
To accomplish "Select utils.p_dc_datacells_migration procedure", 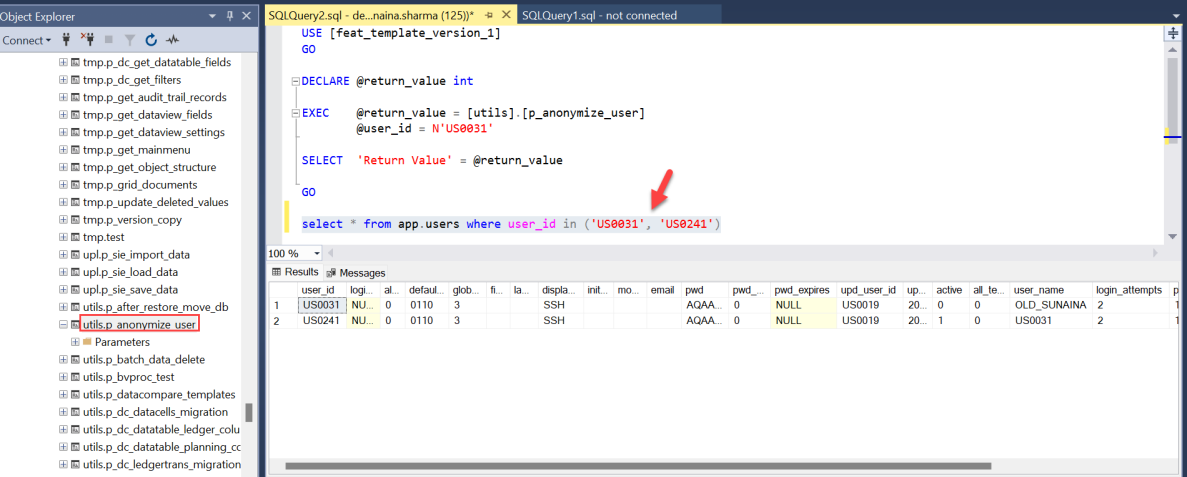I will [155, 412].
